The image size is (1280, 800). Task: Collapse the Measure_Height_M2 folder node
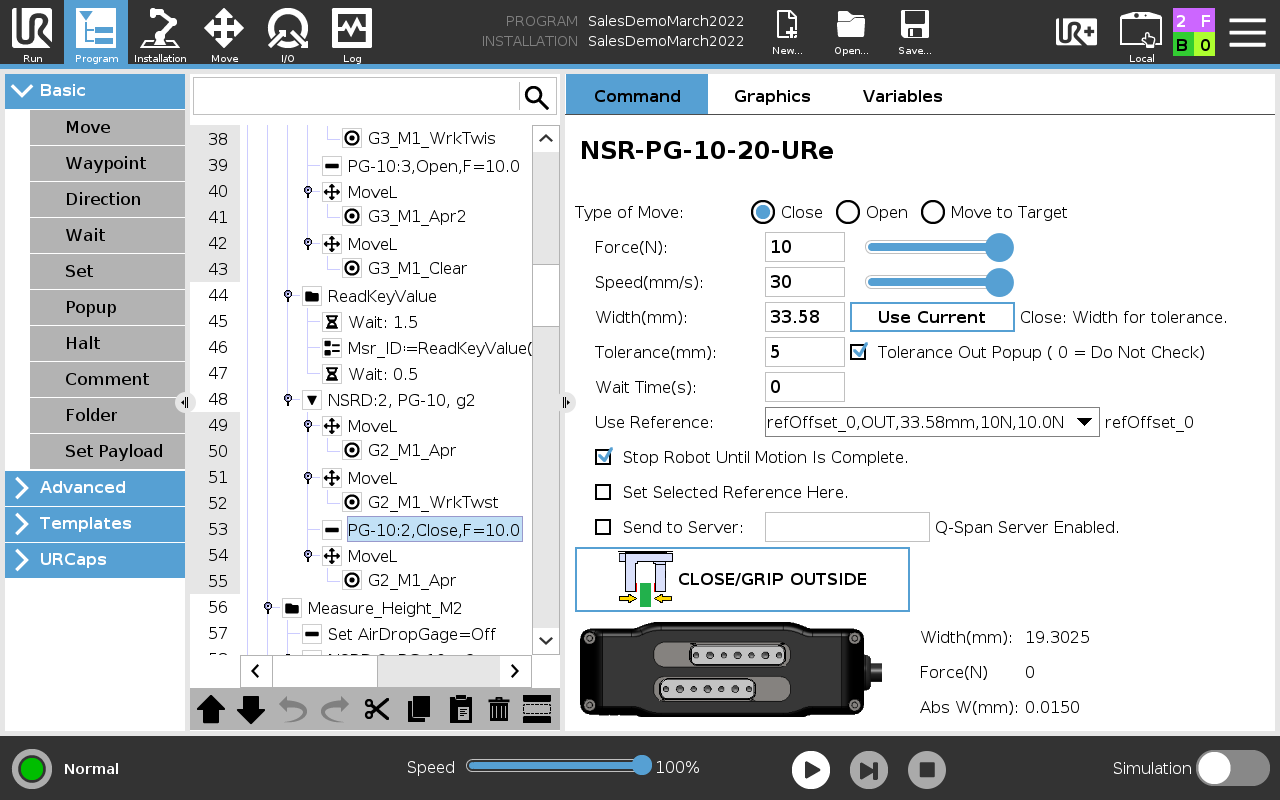pyautogui.click(x=268, y=608)
